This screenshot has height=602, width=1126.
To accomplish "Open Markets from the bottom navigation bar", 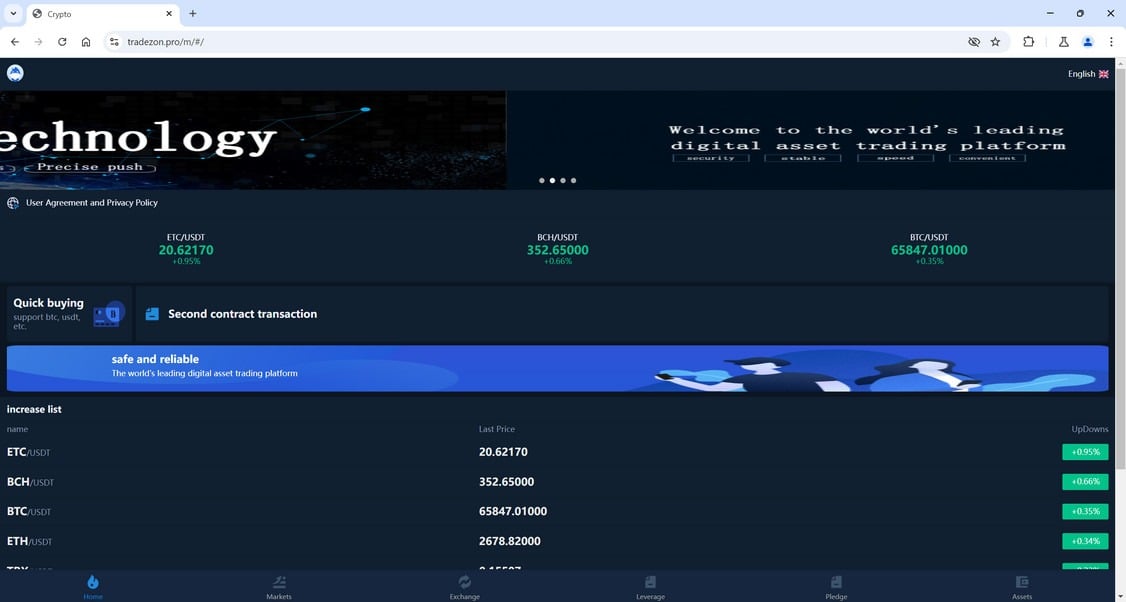I will point(278,581).
